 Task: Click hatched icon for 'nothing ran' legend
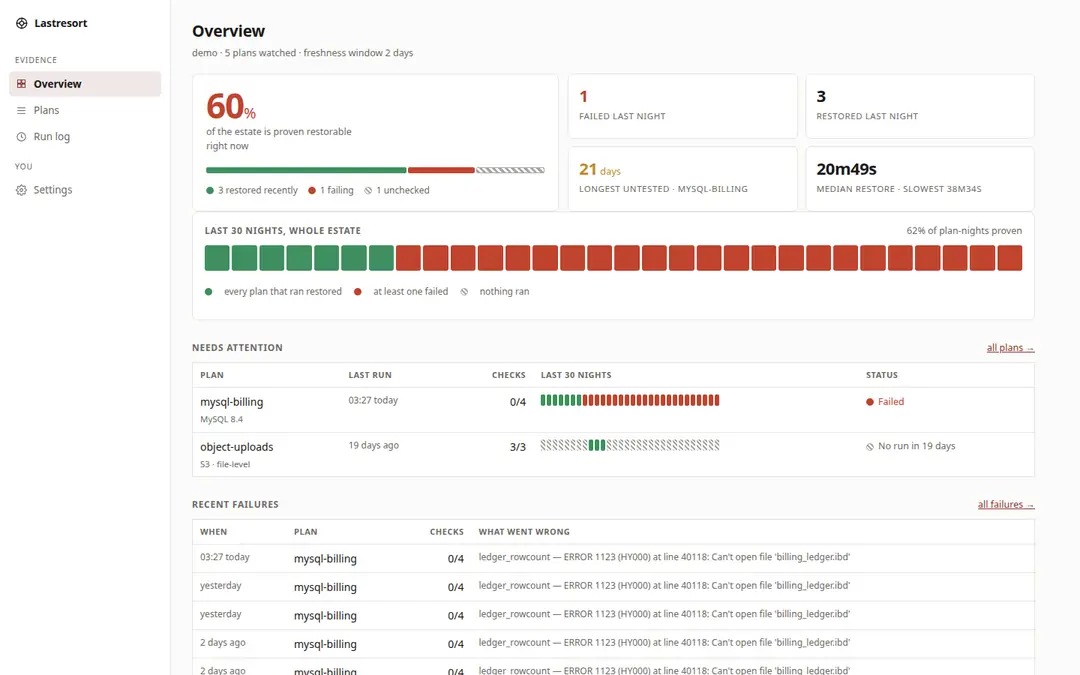[x=464, y=292]
